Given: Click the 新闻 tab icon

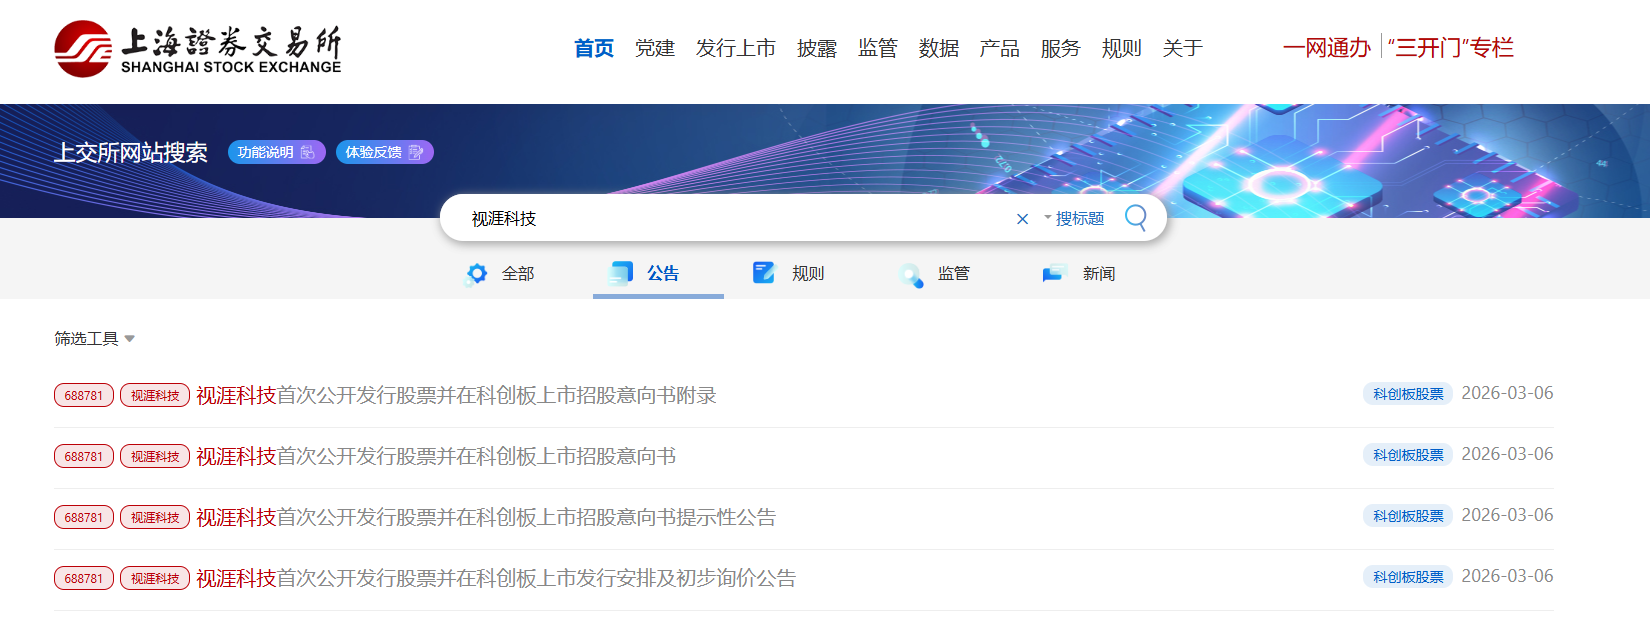Looking at the screenshot, I should pyautogui.click(x=1053, y=274).
